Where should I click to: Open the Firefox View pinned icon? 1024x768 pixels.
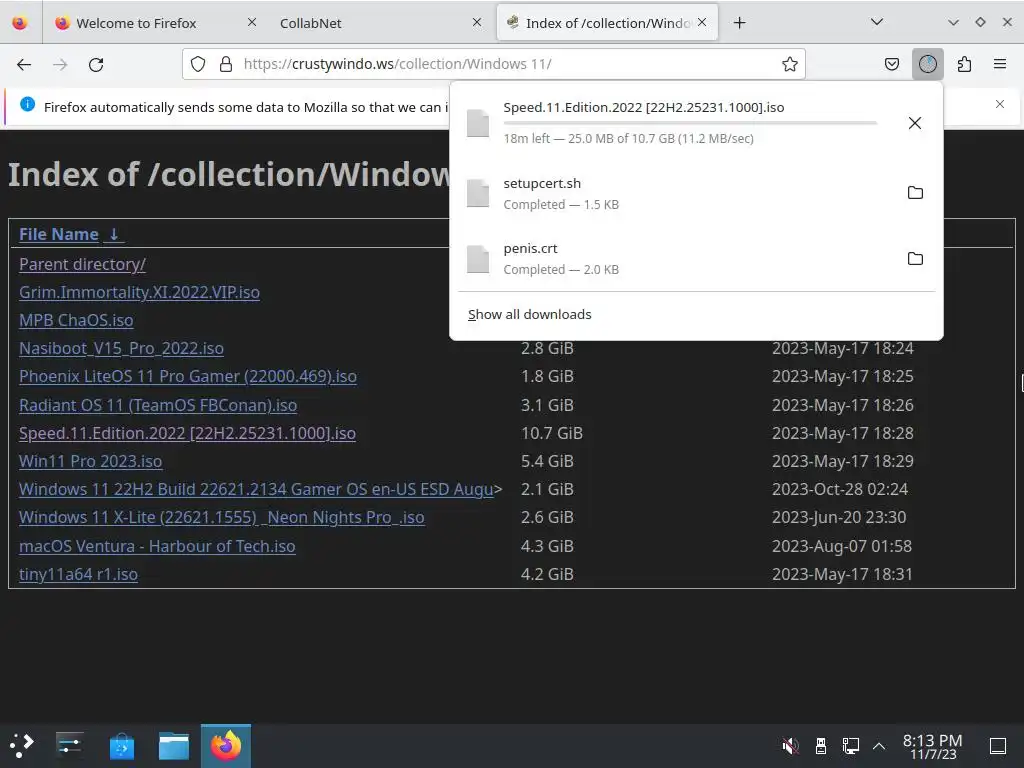pyautogui.click(x=20, y=23)
